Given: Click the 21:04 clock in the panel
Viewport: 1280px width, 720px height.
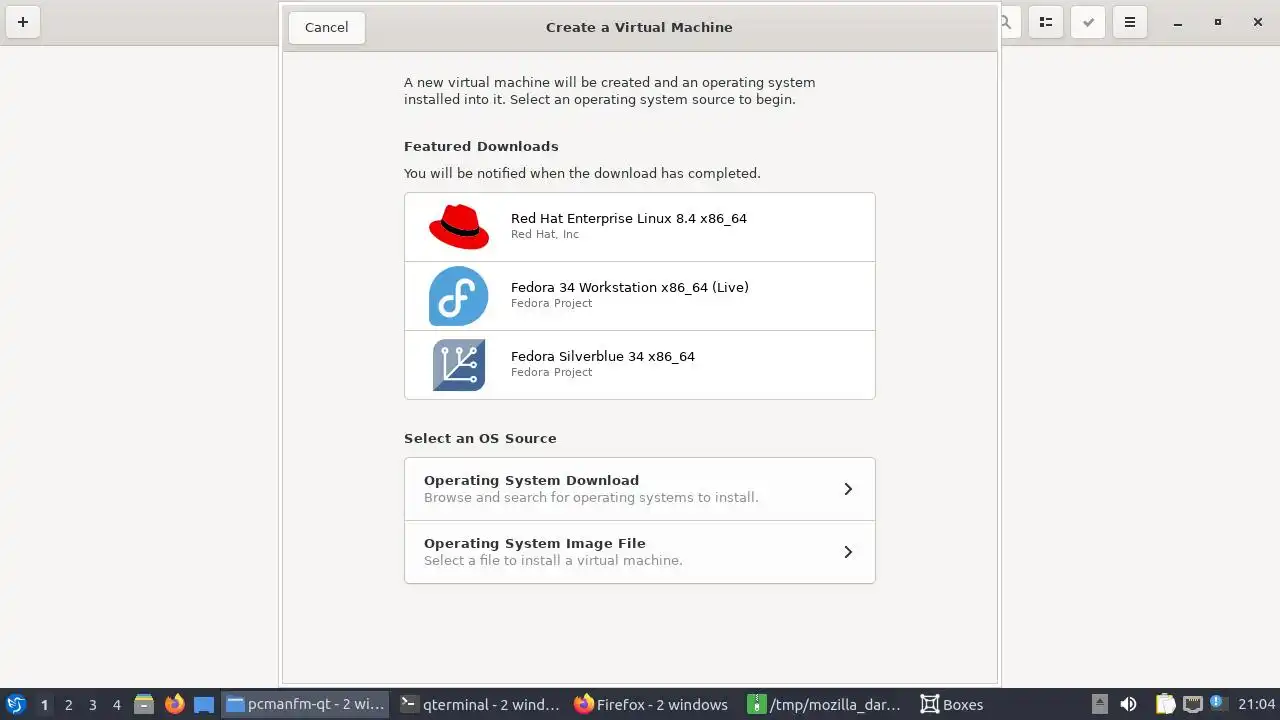Looking at the screenshot, I should 1257,704.
